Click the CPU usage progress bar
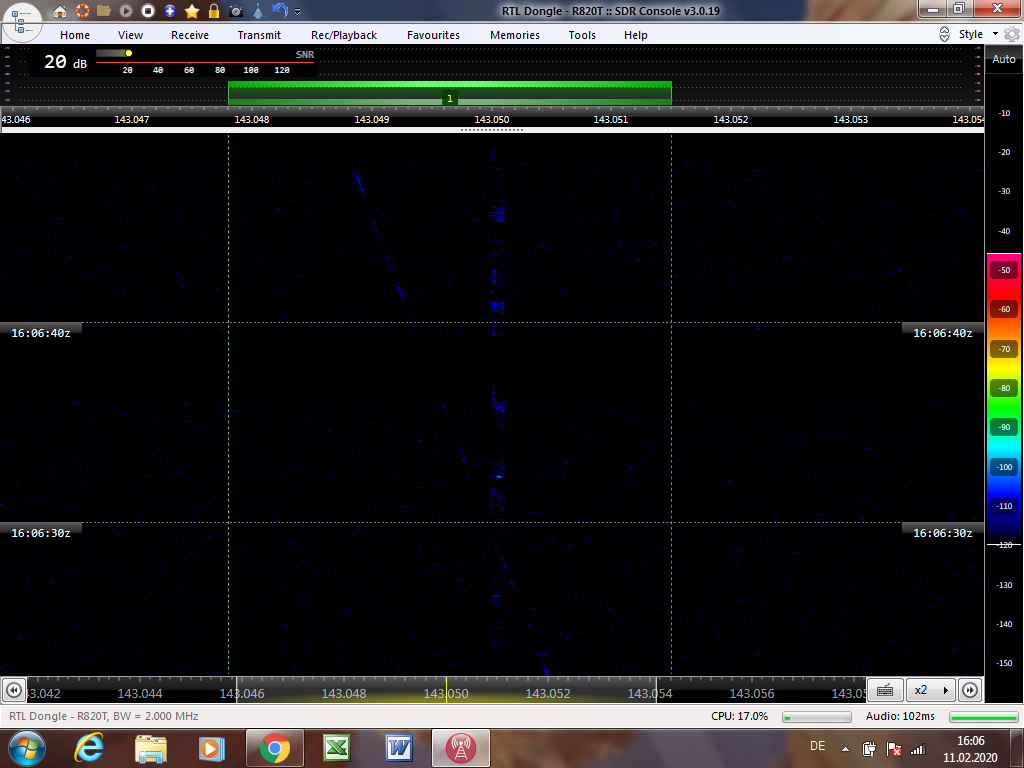This screenshot has height=768, width=1024. [817, 717]
